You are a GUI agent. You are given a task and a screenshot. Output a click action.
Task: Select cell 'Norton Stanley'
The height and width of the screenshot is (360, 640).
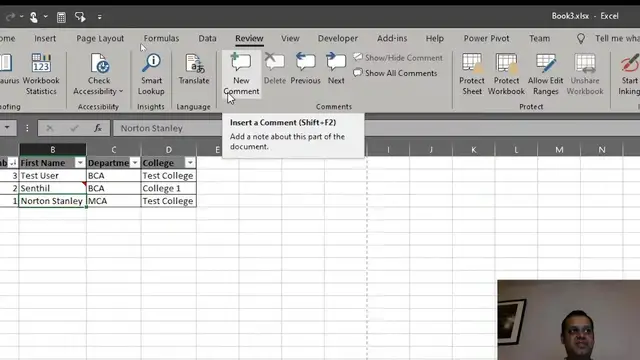tap(53, 201)
